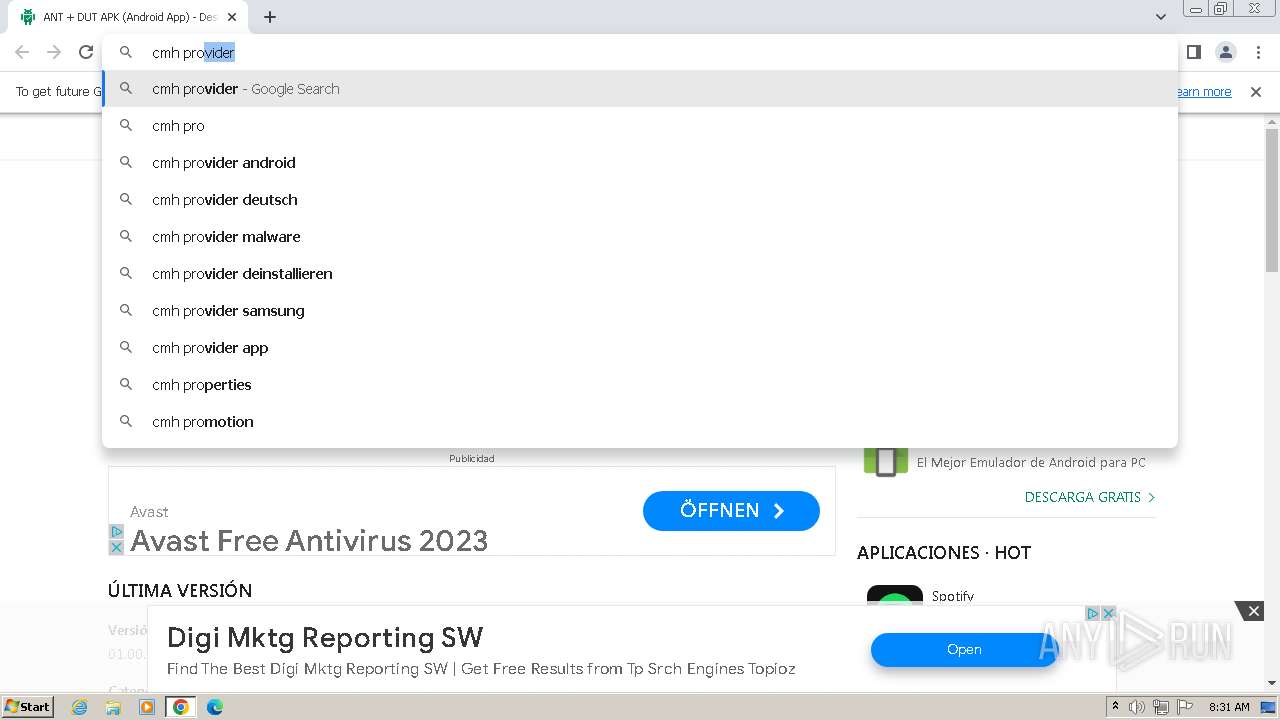
Task: Close the Avast ad with small X
Action: pos(116,548)
